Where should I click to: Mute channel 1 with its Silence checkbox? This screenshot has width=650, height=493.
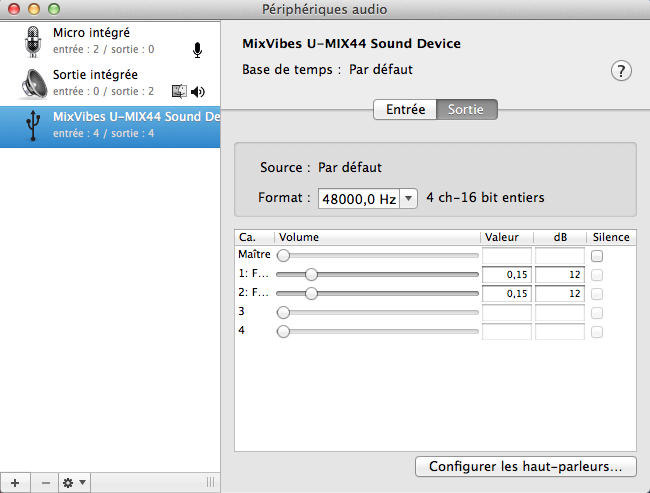point(597,275)
